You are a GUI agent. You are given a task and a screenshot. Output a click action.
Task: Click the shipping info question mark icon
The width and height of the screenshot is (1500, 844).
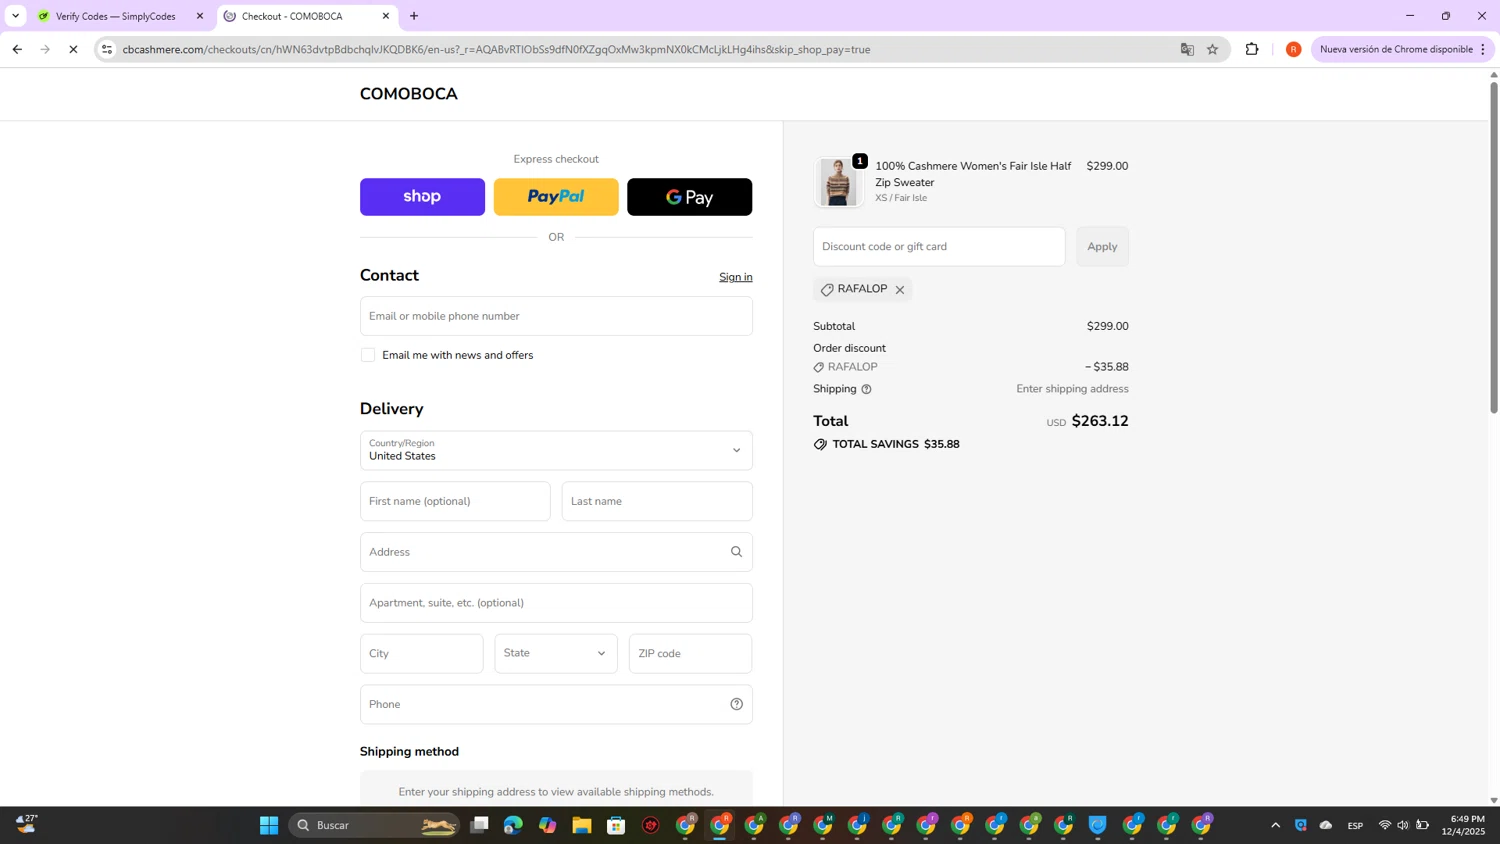coord(866,389)
